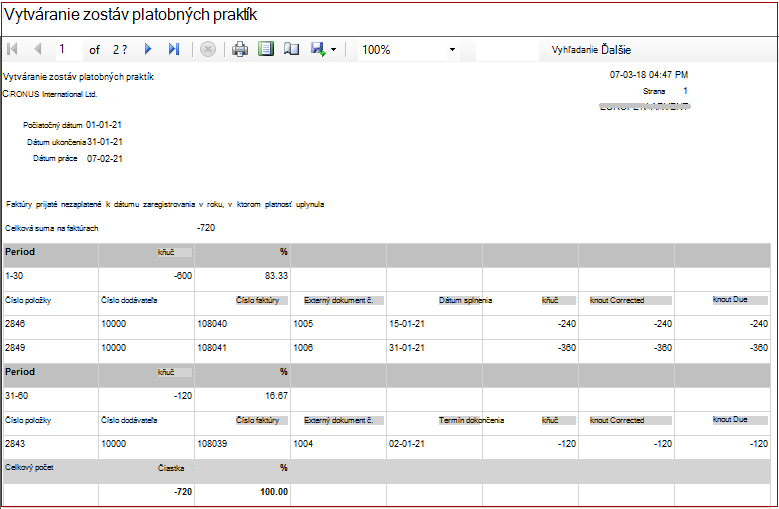Image resolution: width=779 pixels, height=509 pixels.
Task: Click the export save icon
Action: 318,49
